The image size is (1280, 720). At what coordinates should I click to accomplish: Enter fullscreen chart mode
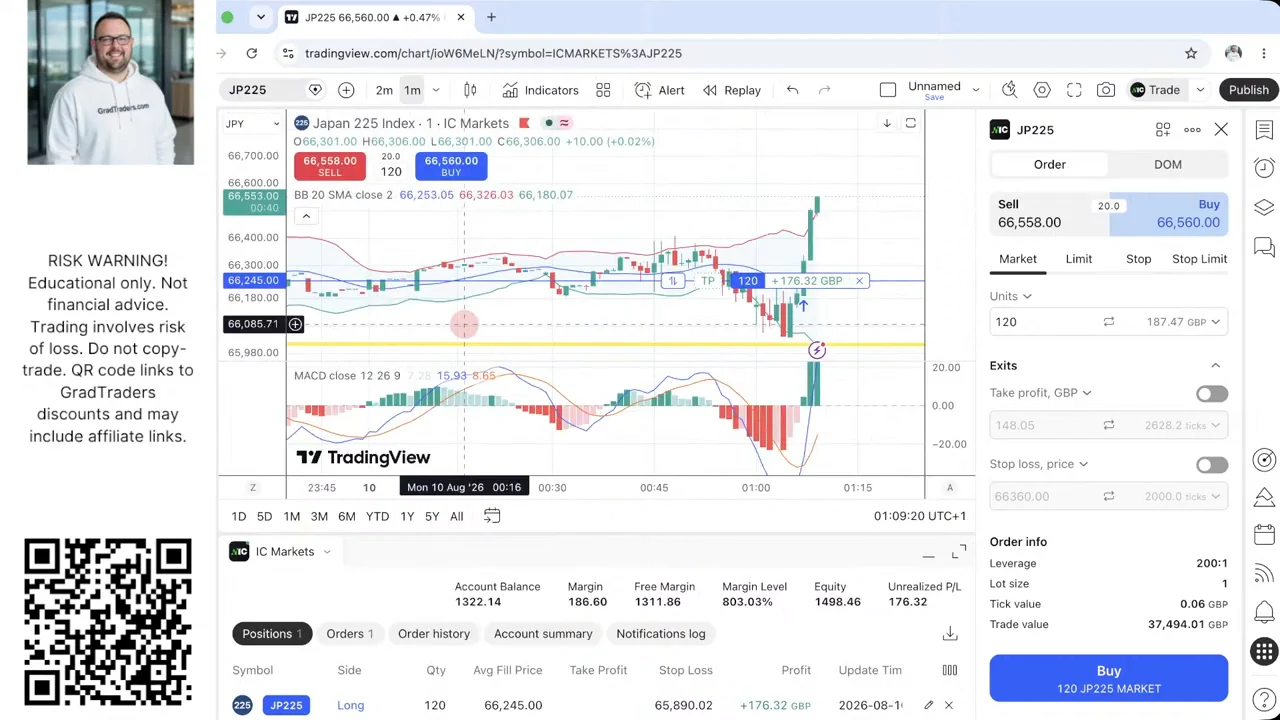point(1074,90)
